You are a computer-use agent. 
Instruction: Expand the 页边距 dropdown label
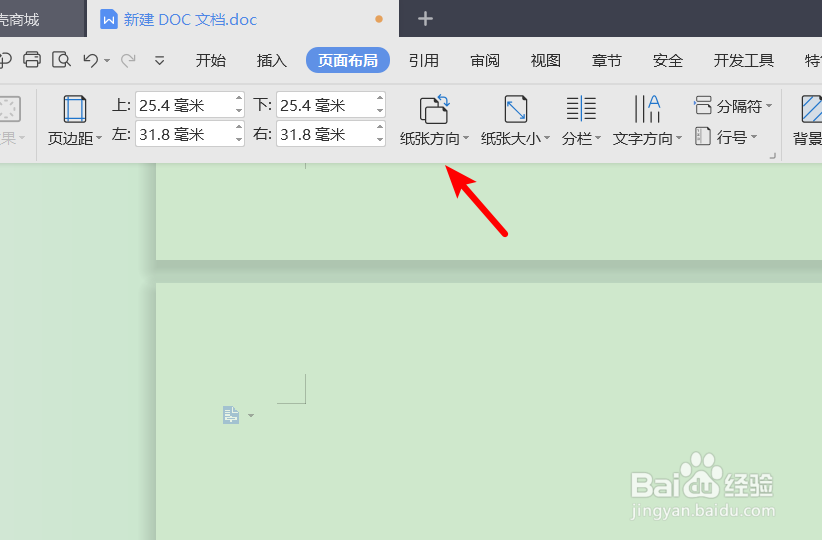74,138
